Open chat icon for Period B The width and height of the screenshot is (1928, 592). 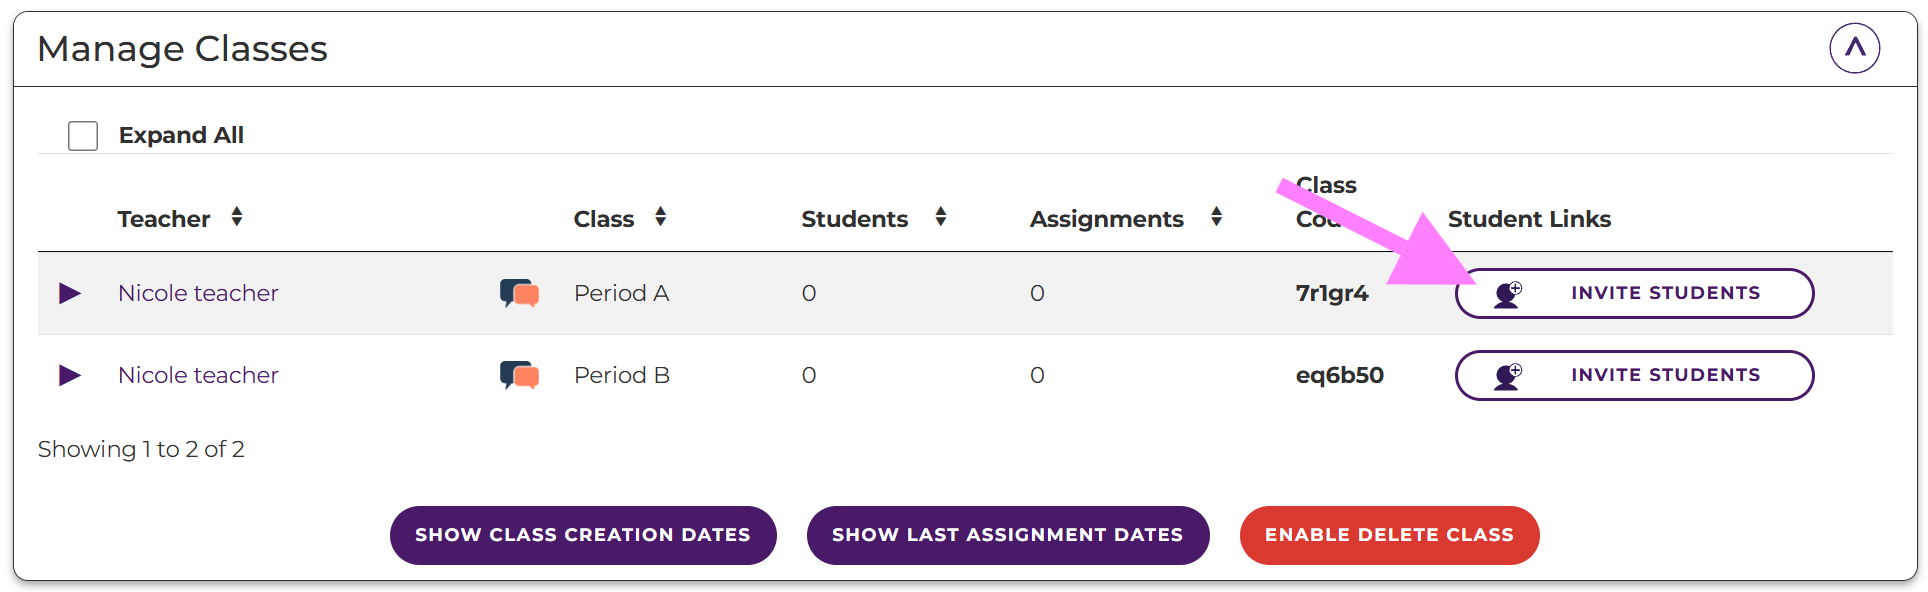[519, 375]
